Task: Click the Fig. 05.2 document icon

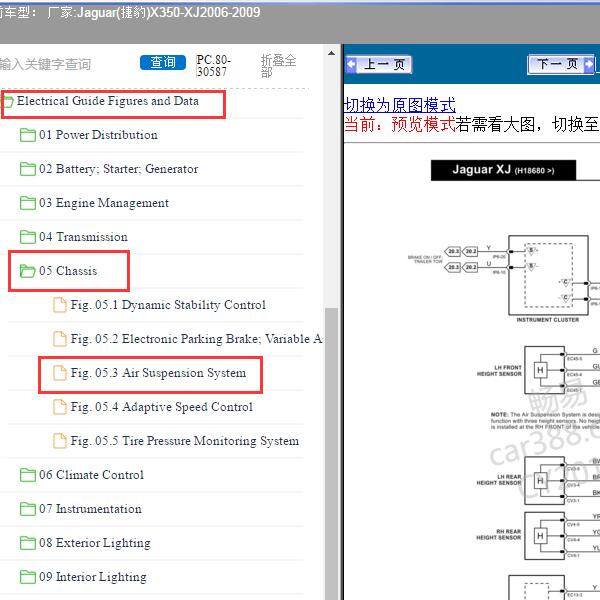Action: 59,339
